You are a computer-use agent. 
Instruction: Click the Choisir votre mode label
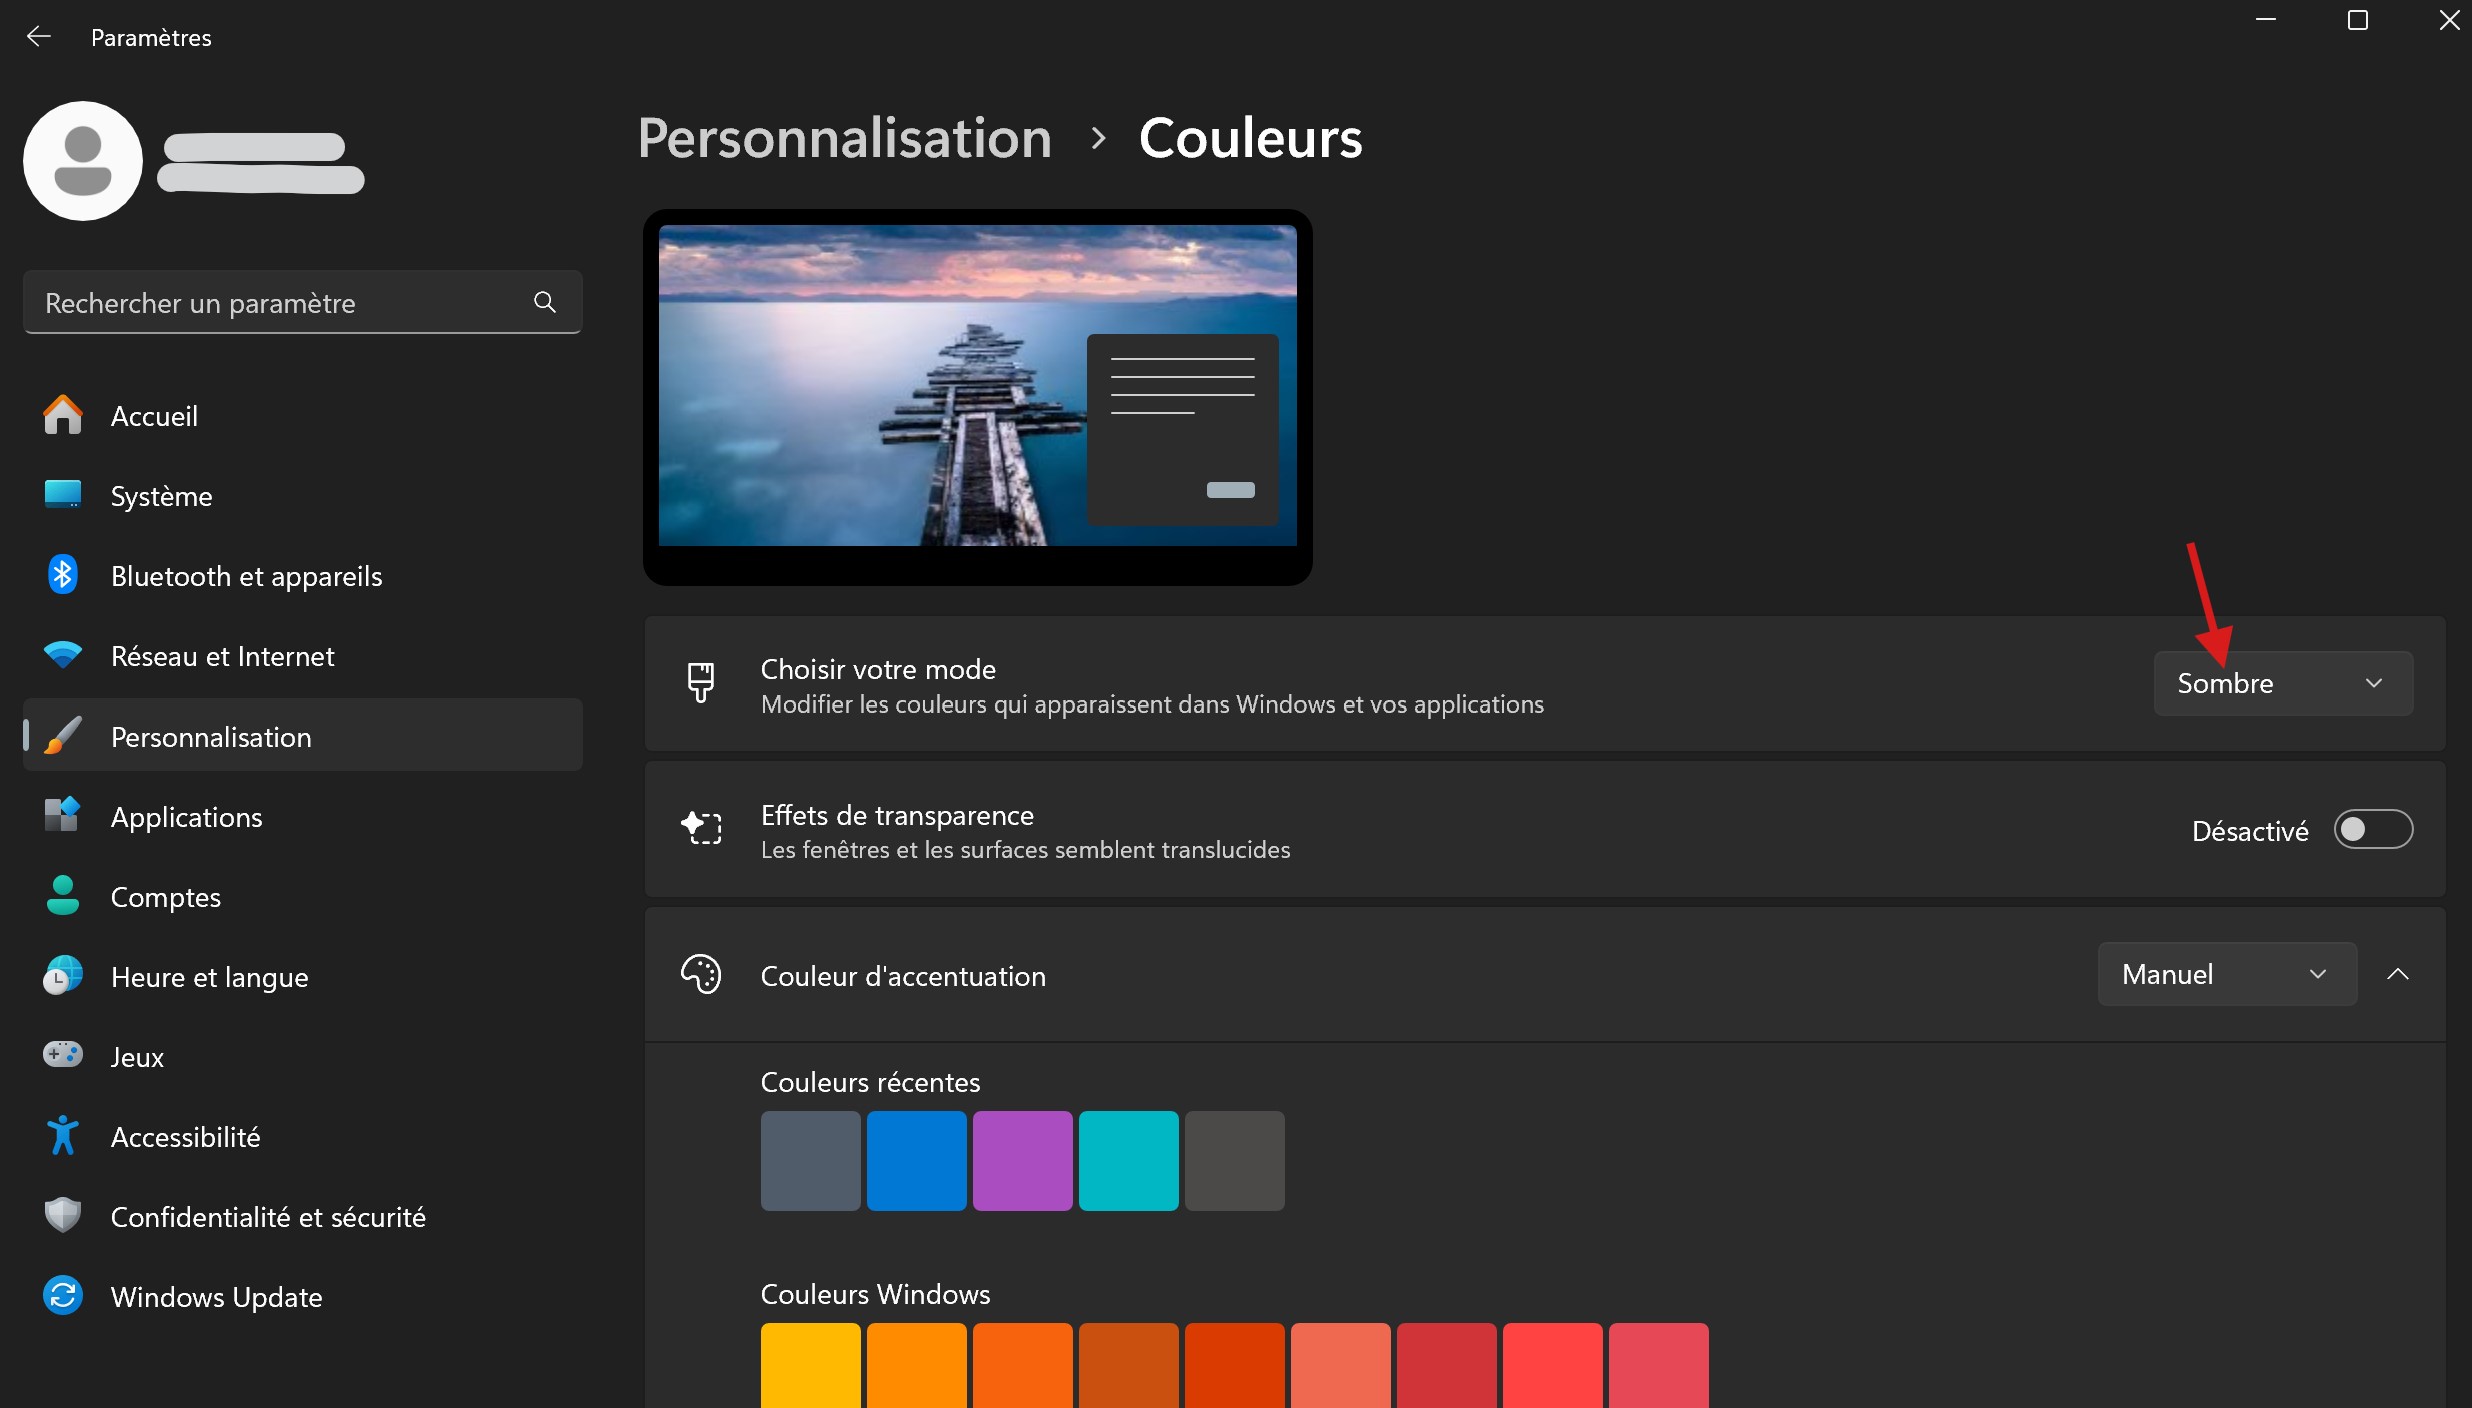point(878,669)
